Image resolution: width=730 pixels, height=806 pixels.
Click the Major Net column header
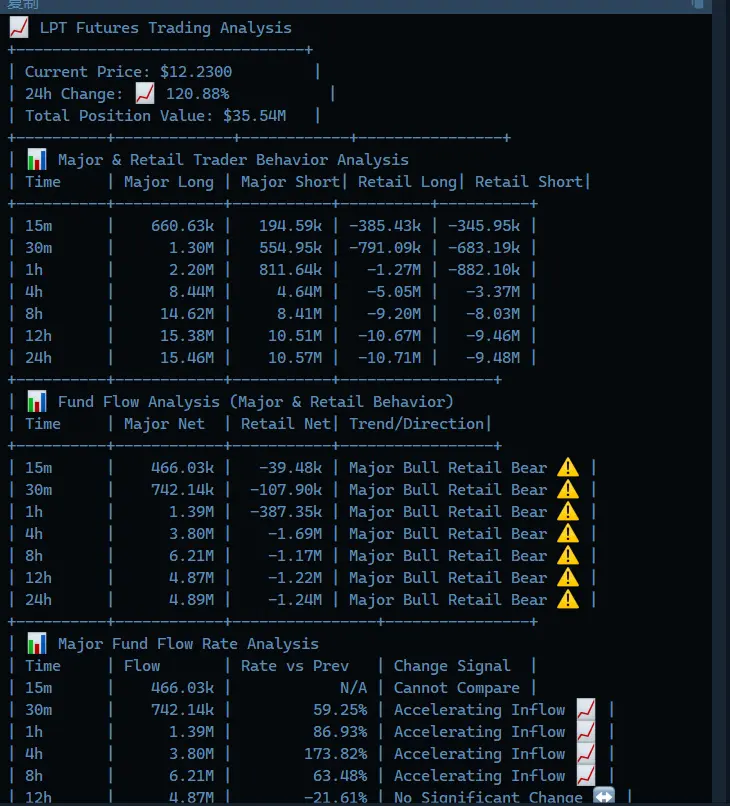(x=164, y=424)
